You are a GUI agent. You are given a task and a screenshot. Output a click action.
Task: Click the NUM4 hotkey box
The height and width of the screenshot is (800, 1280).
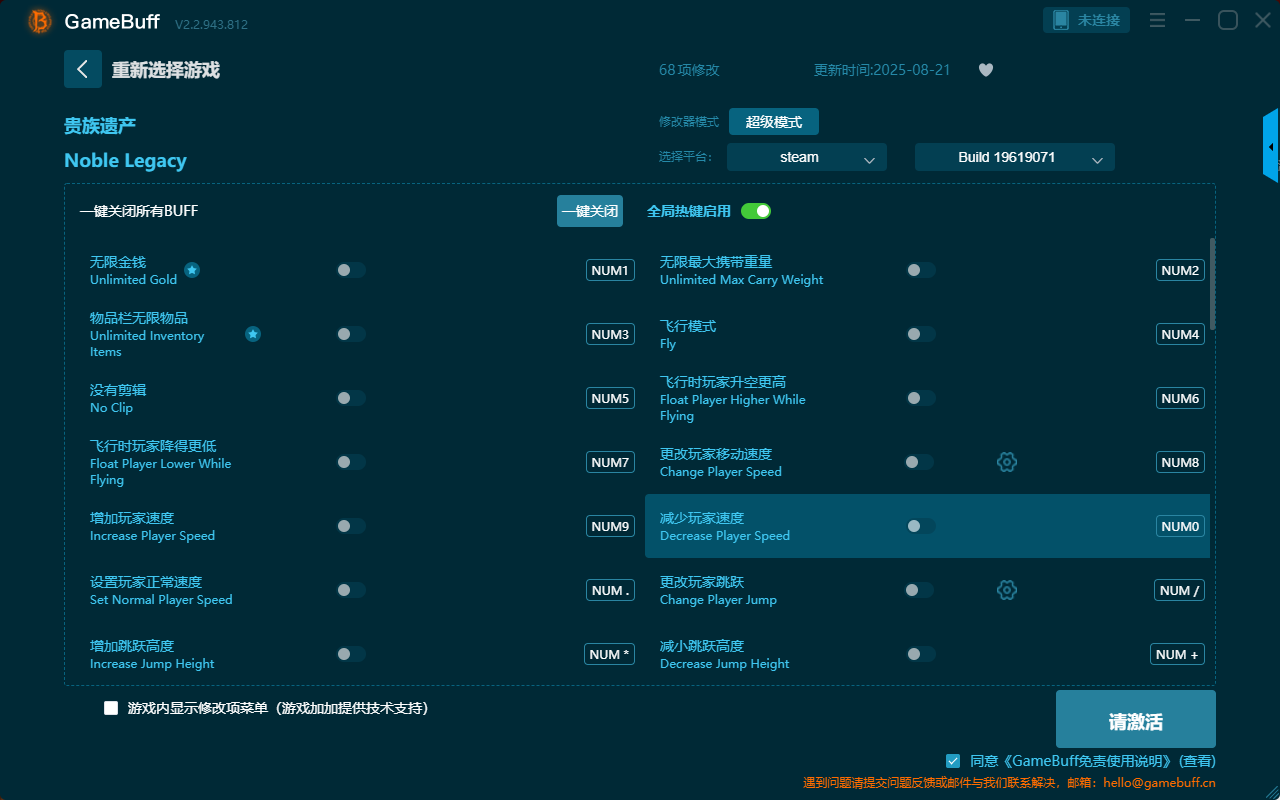1180,334
